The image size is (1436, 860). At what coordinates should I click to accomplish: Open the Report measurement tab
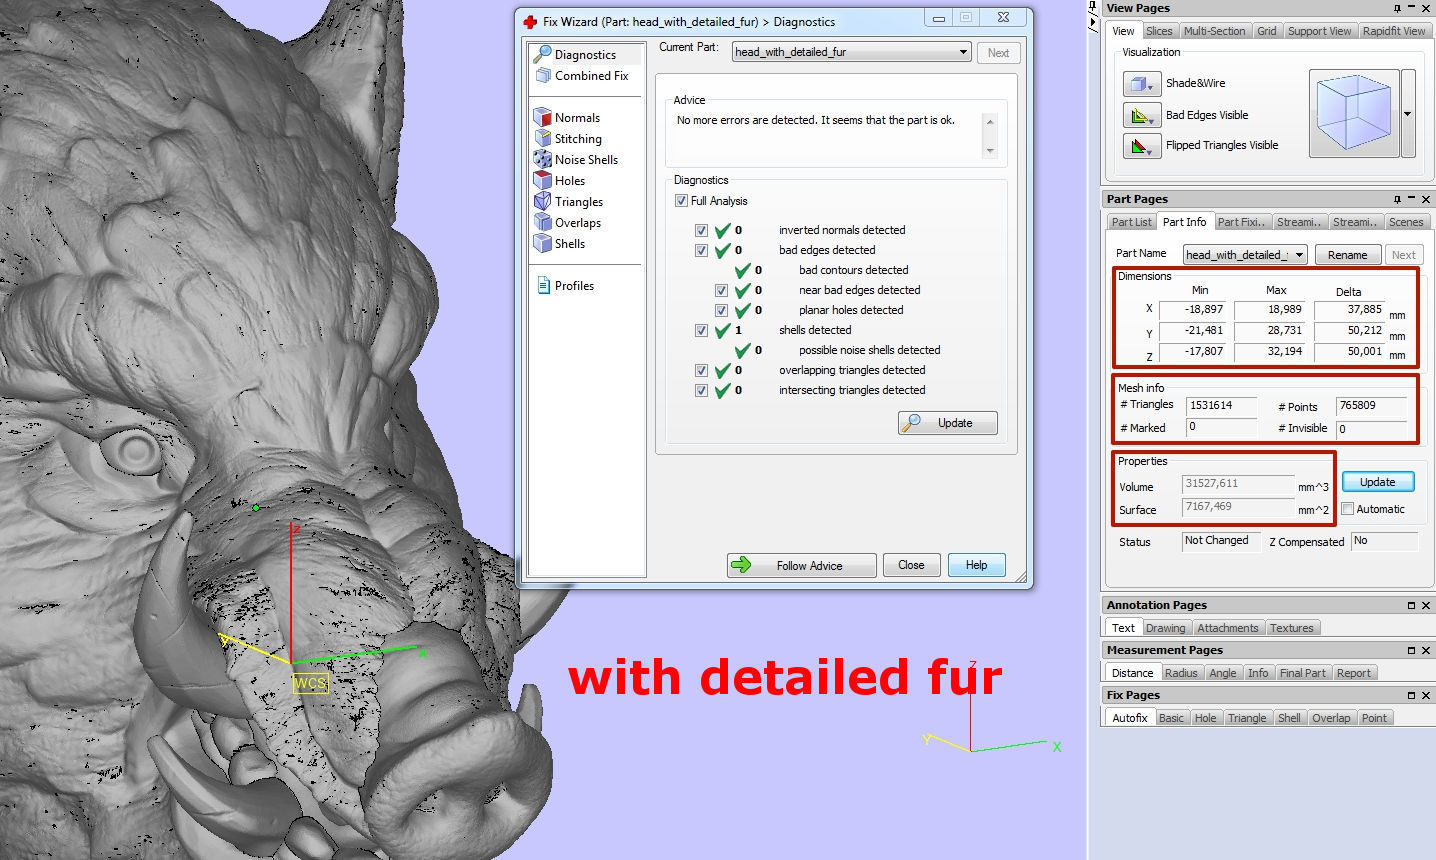pos(1353,673)
